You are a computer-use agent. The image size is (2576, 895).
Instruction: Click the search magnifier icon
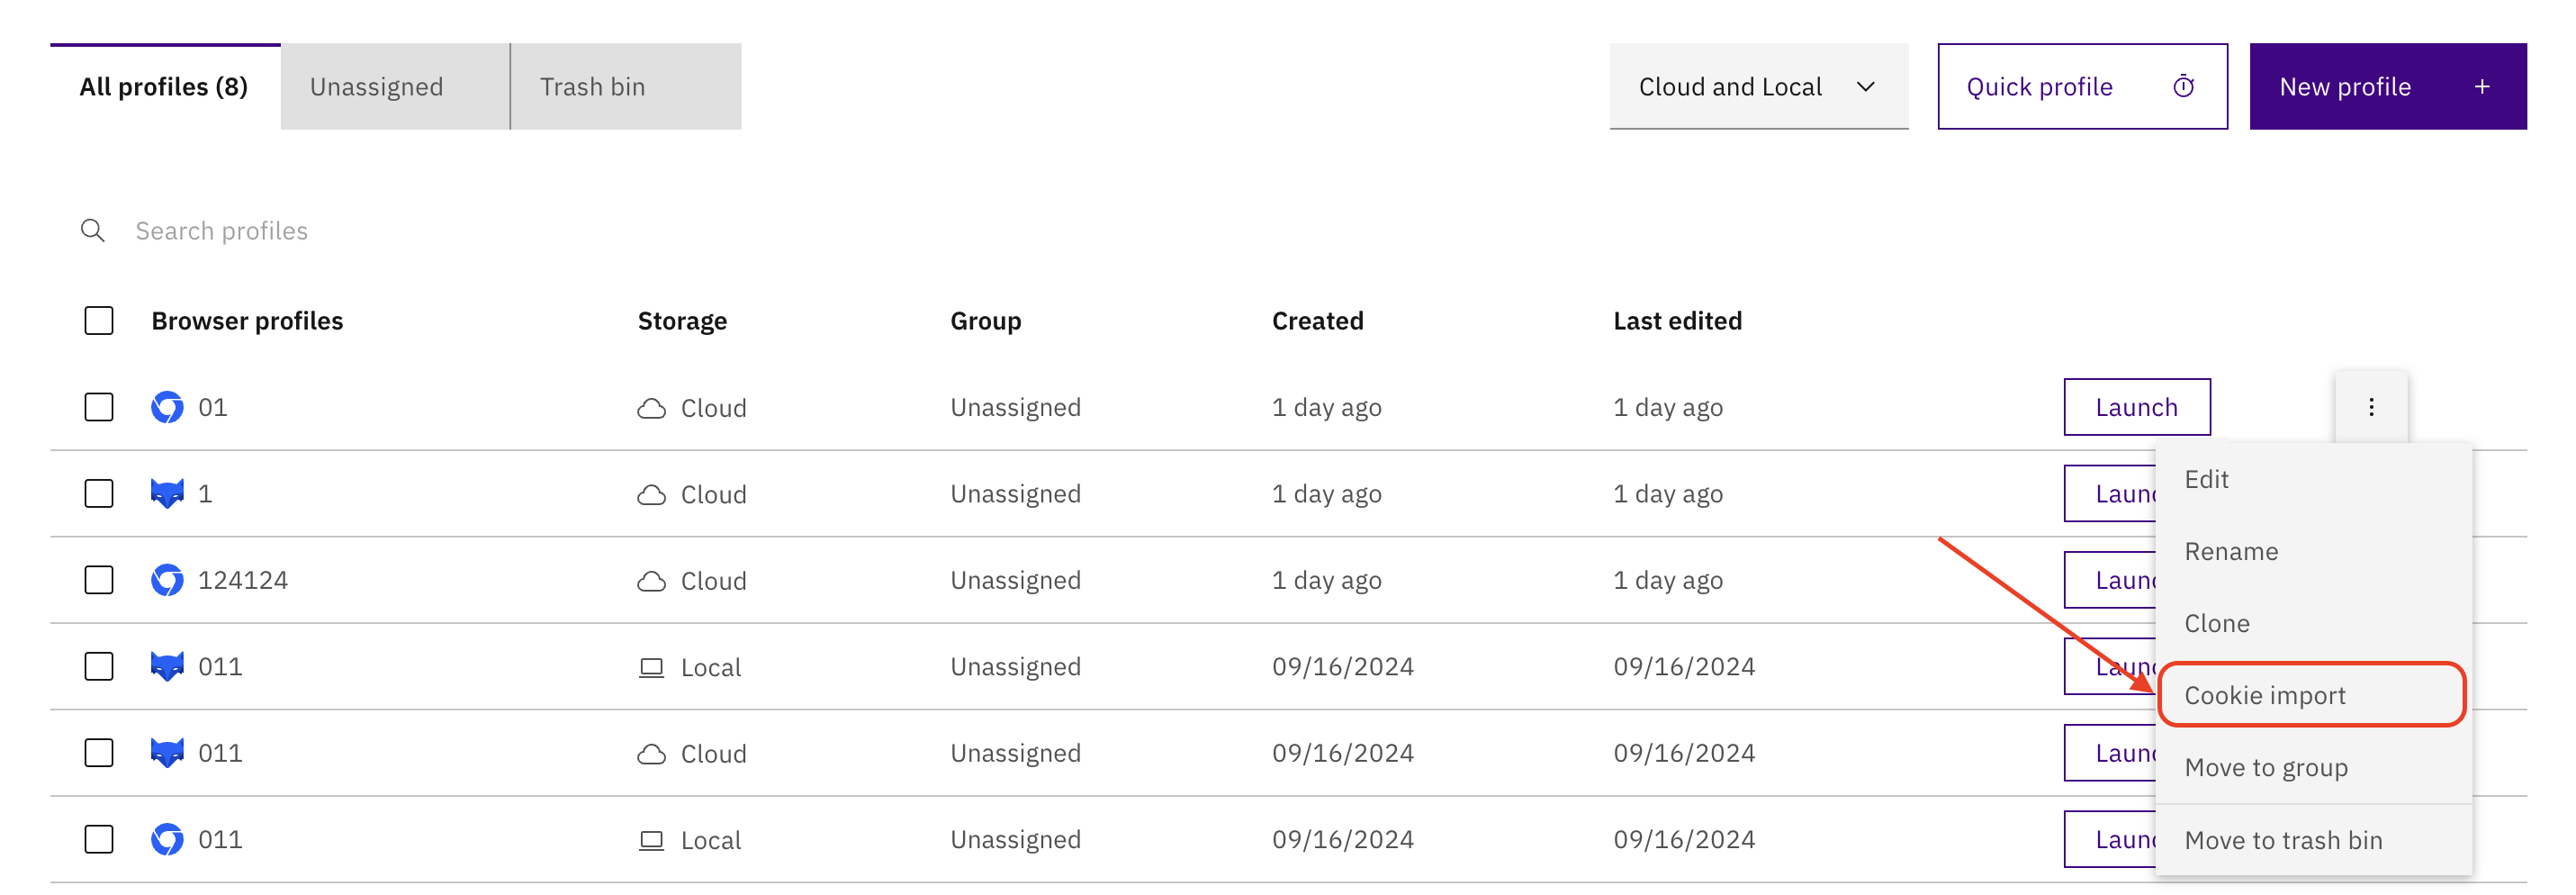point(93,231)
